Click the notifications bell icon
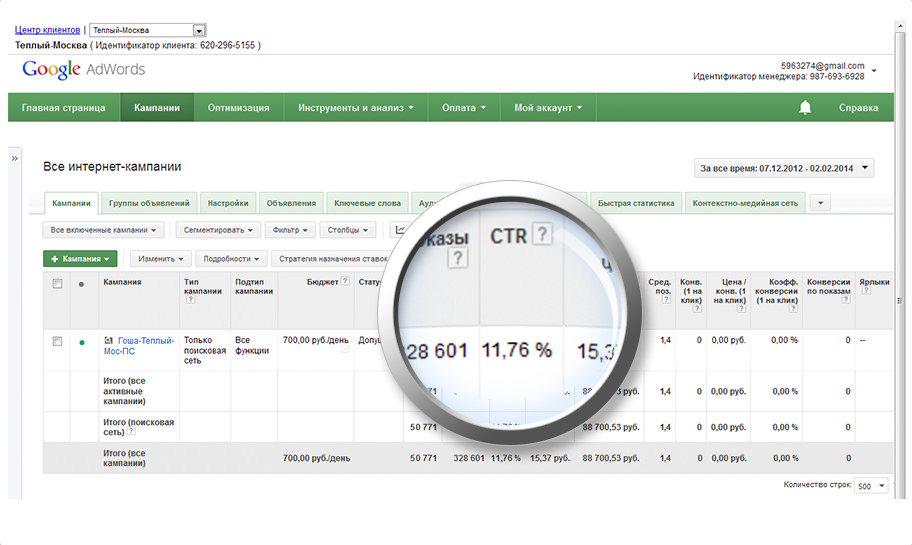The width and height of the screenshot is (912, 545). tap(805, 108)
